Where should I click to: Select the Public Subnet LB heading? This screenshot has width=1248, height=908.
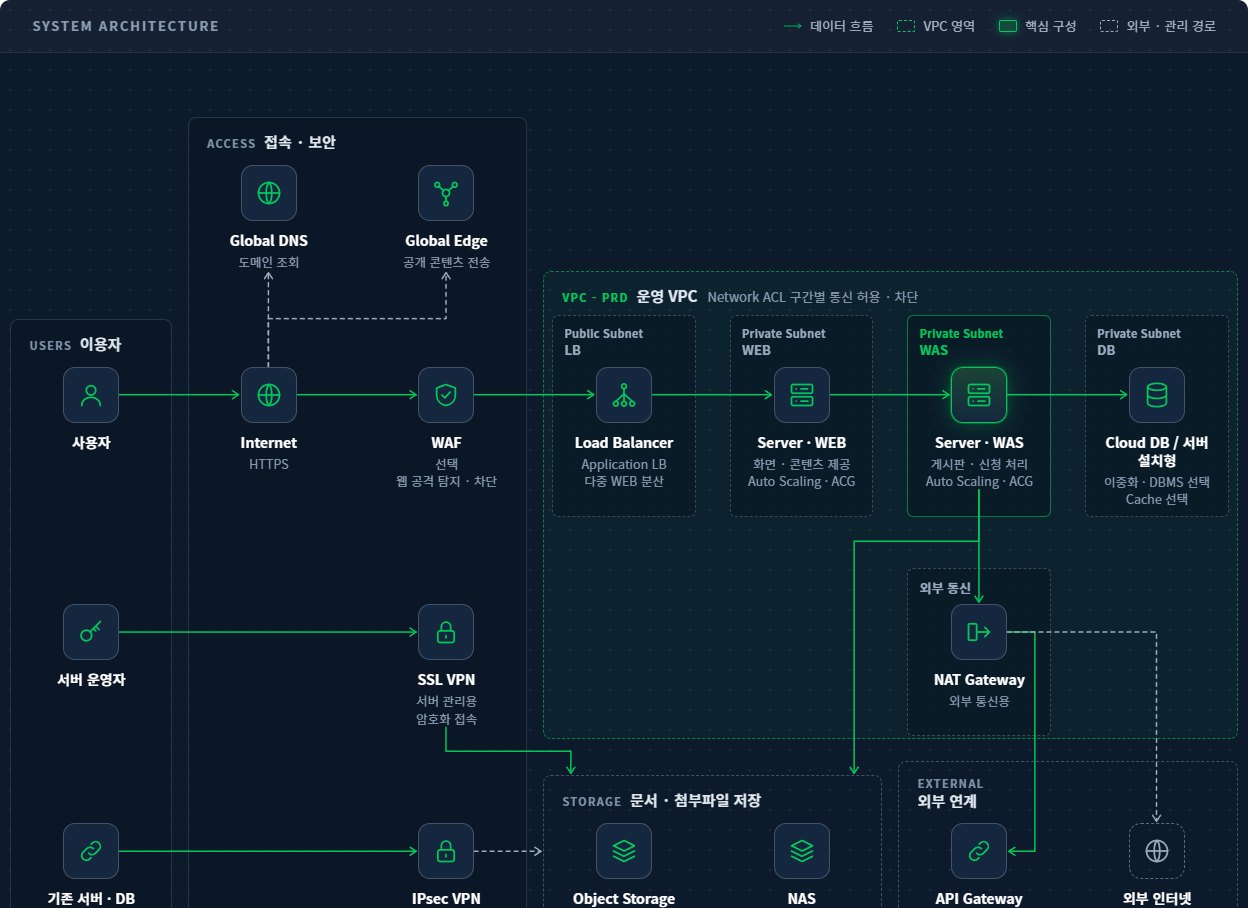click(604, 342)
